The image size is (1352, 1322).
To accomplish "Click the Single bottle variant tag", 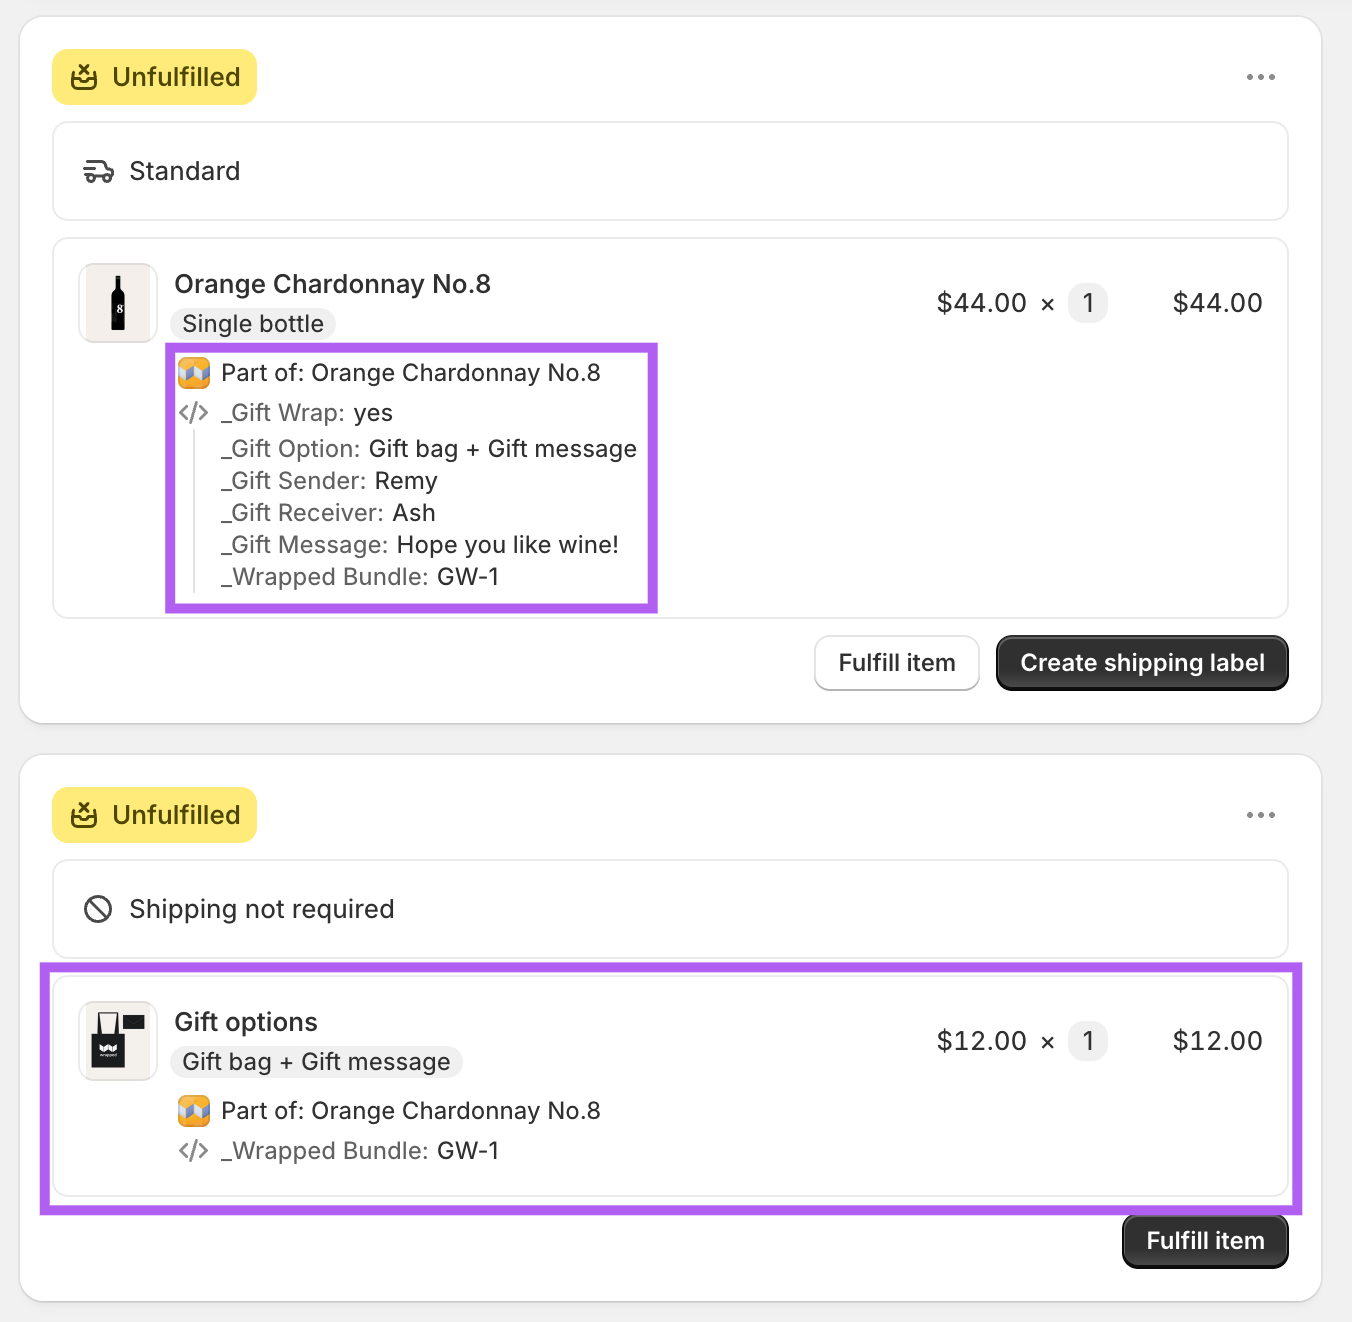I will (253, 324).
